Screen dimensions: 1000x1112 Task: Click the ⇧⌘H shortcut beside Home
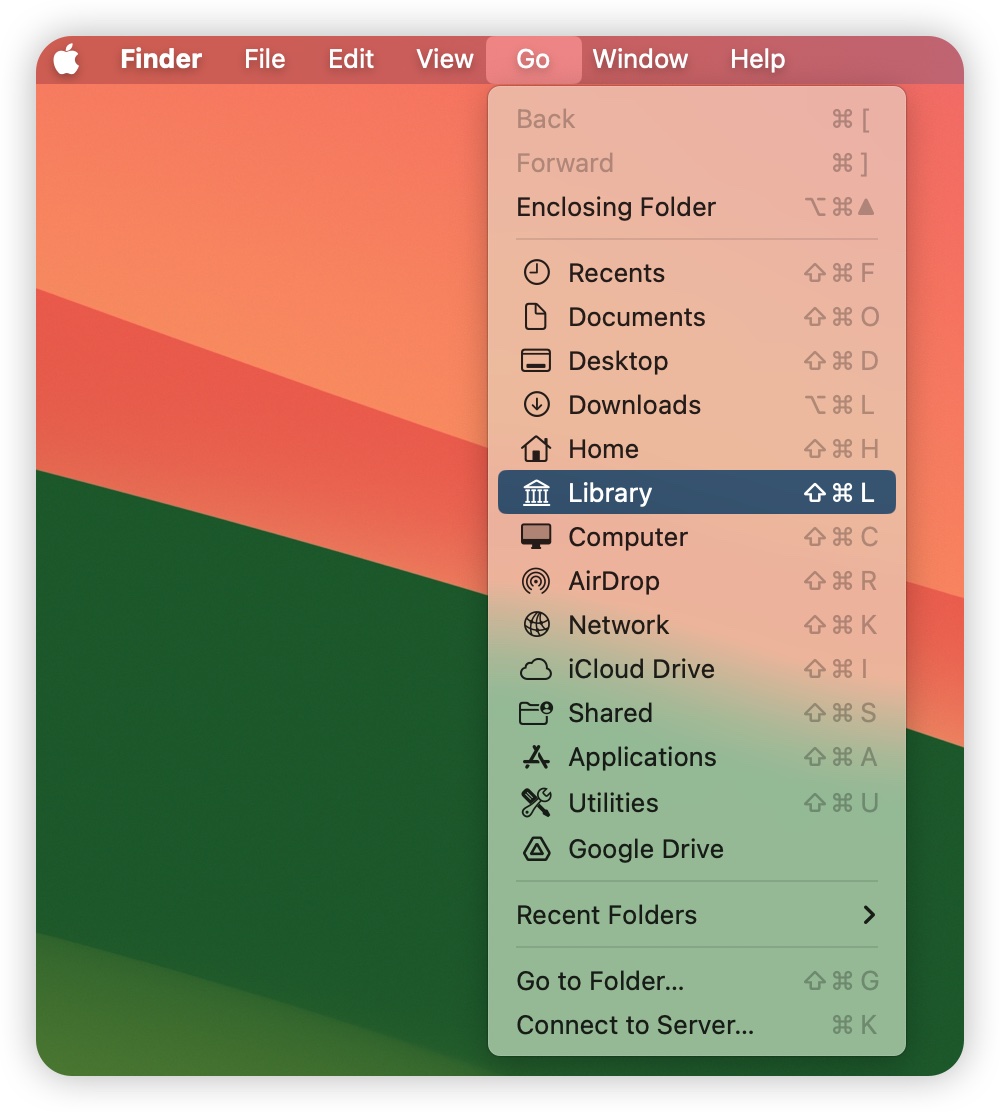click(841, 448)
